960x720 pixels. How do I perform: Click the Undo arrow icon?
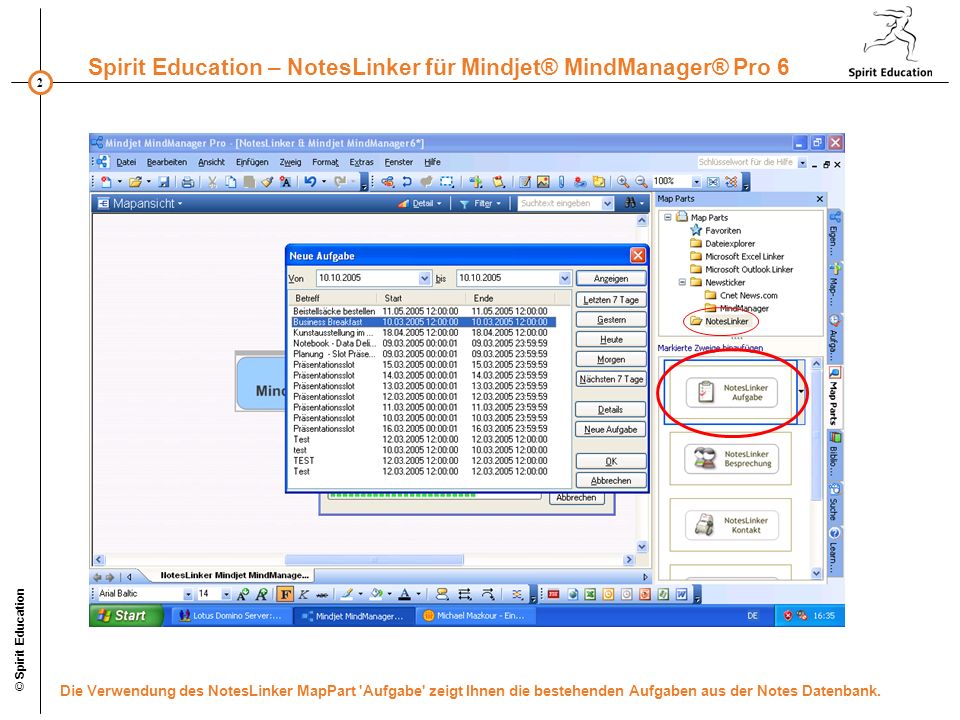[x=310, y=182]
